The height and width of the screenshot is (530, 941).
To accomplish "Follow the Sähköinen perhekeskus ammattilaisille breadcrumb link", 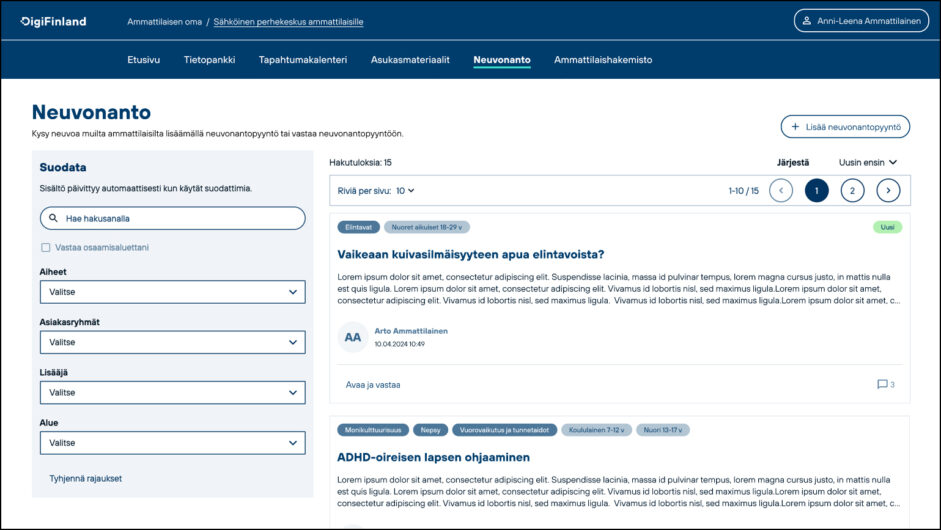I will pyautogui.click(x=289, y=22).
